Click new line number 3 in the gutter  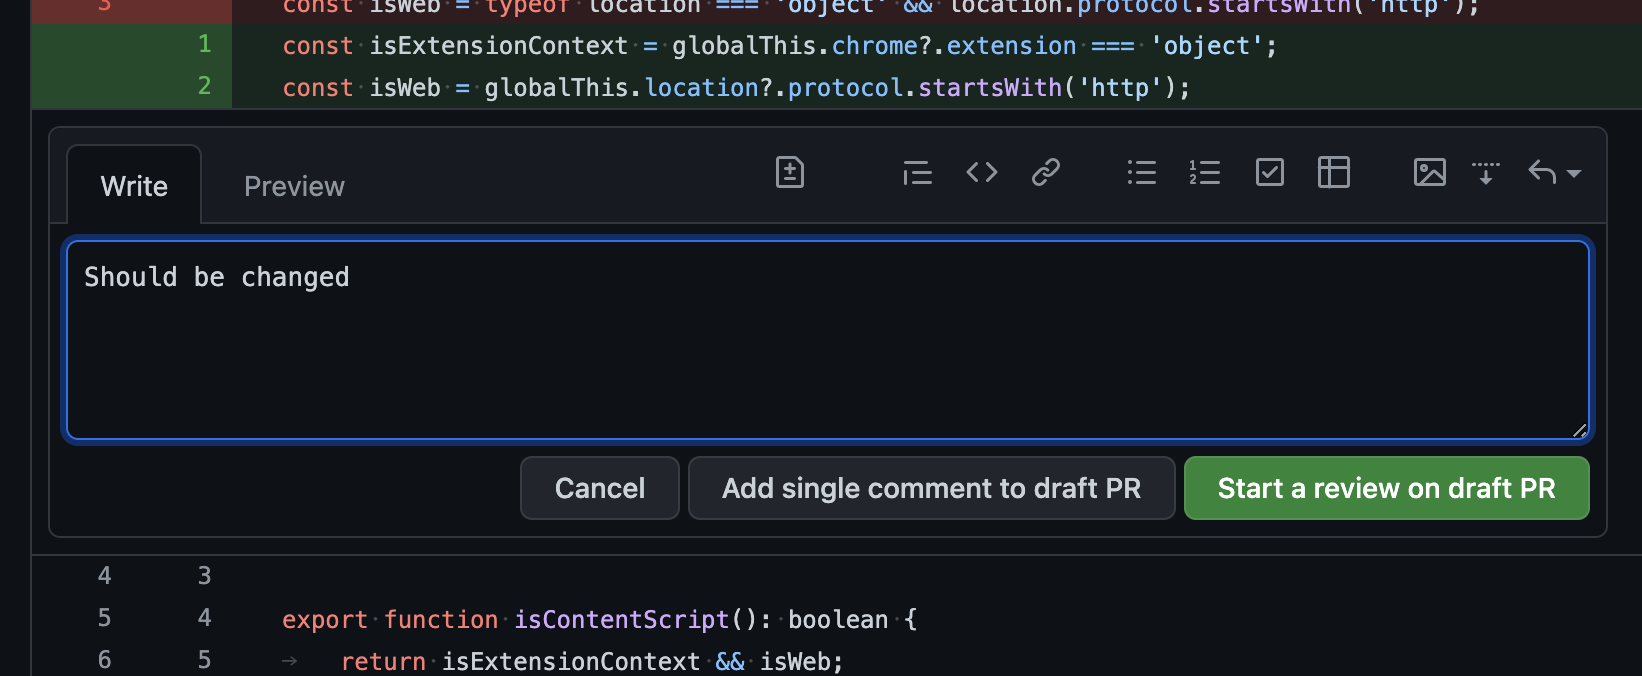[x=205, y=576]
